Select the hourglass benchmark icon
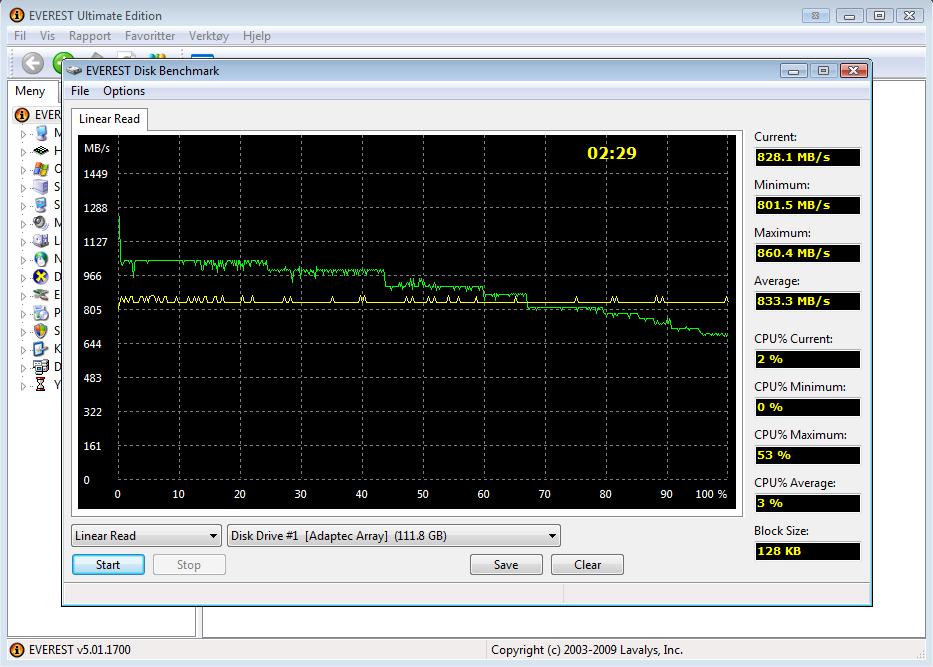The width and height of the screenshot is (933, 667). pos(40,385)
